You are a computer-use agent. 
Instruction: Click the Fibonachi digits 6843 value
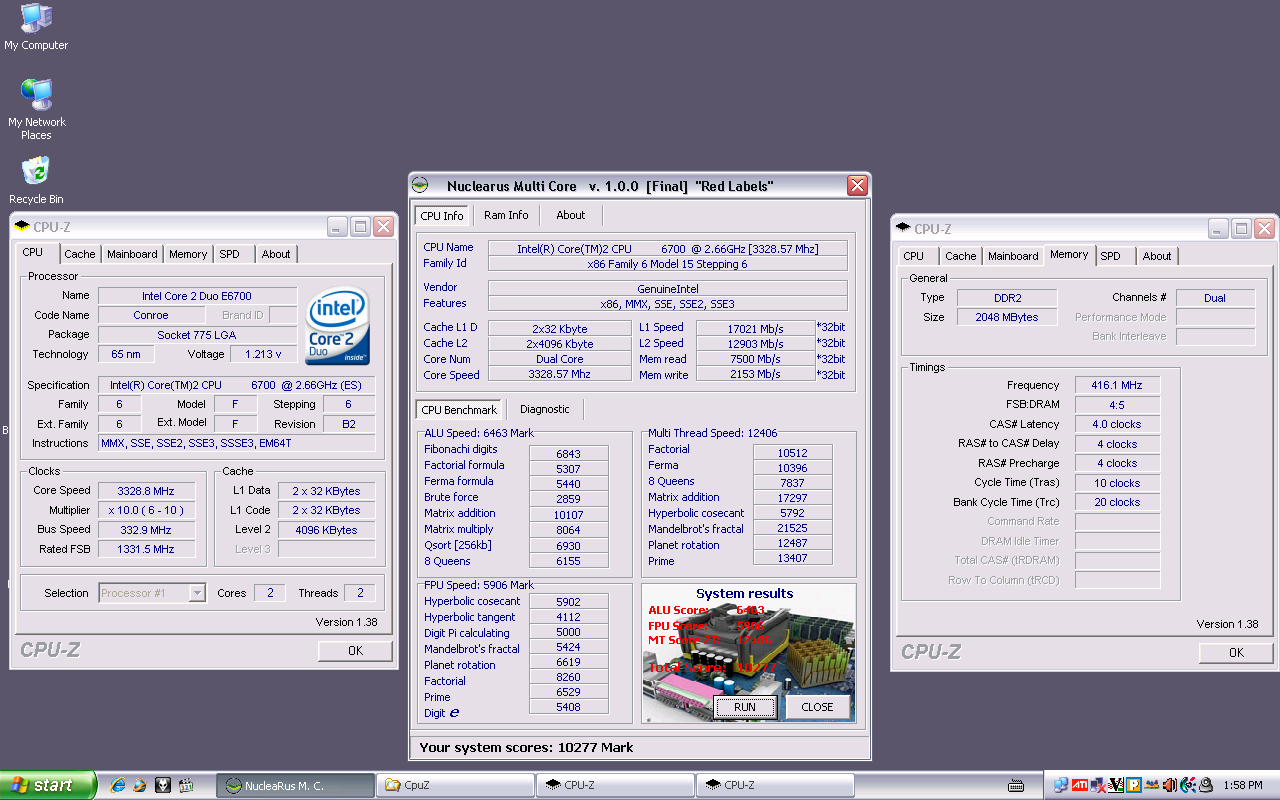click(568, 454)
